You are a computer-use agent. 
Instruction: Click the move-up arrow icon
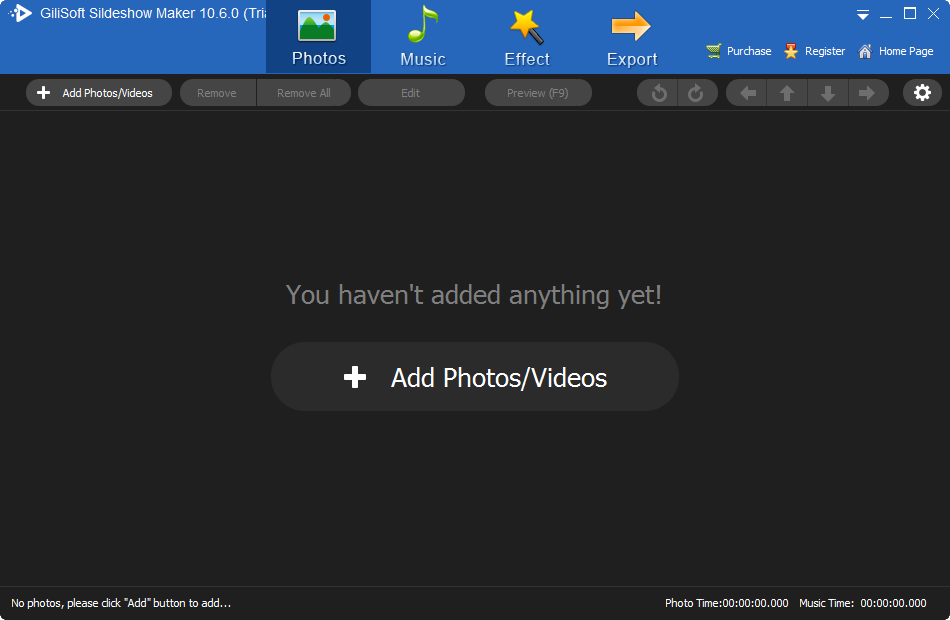pyautogui.click(x=786, y=92)
